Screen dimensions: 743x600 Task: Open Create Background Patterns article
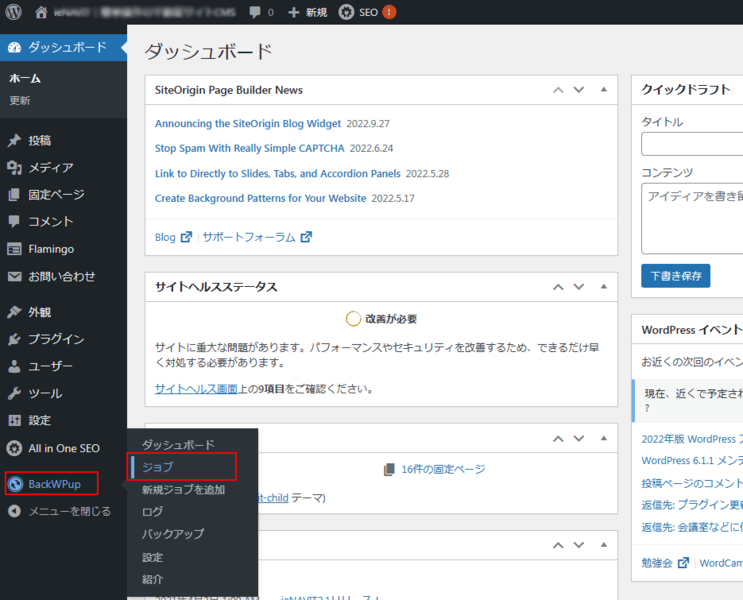click(261, 198)
